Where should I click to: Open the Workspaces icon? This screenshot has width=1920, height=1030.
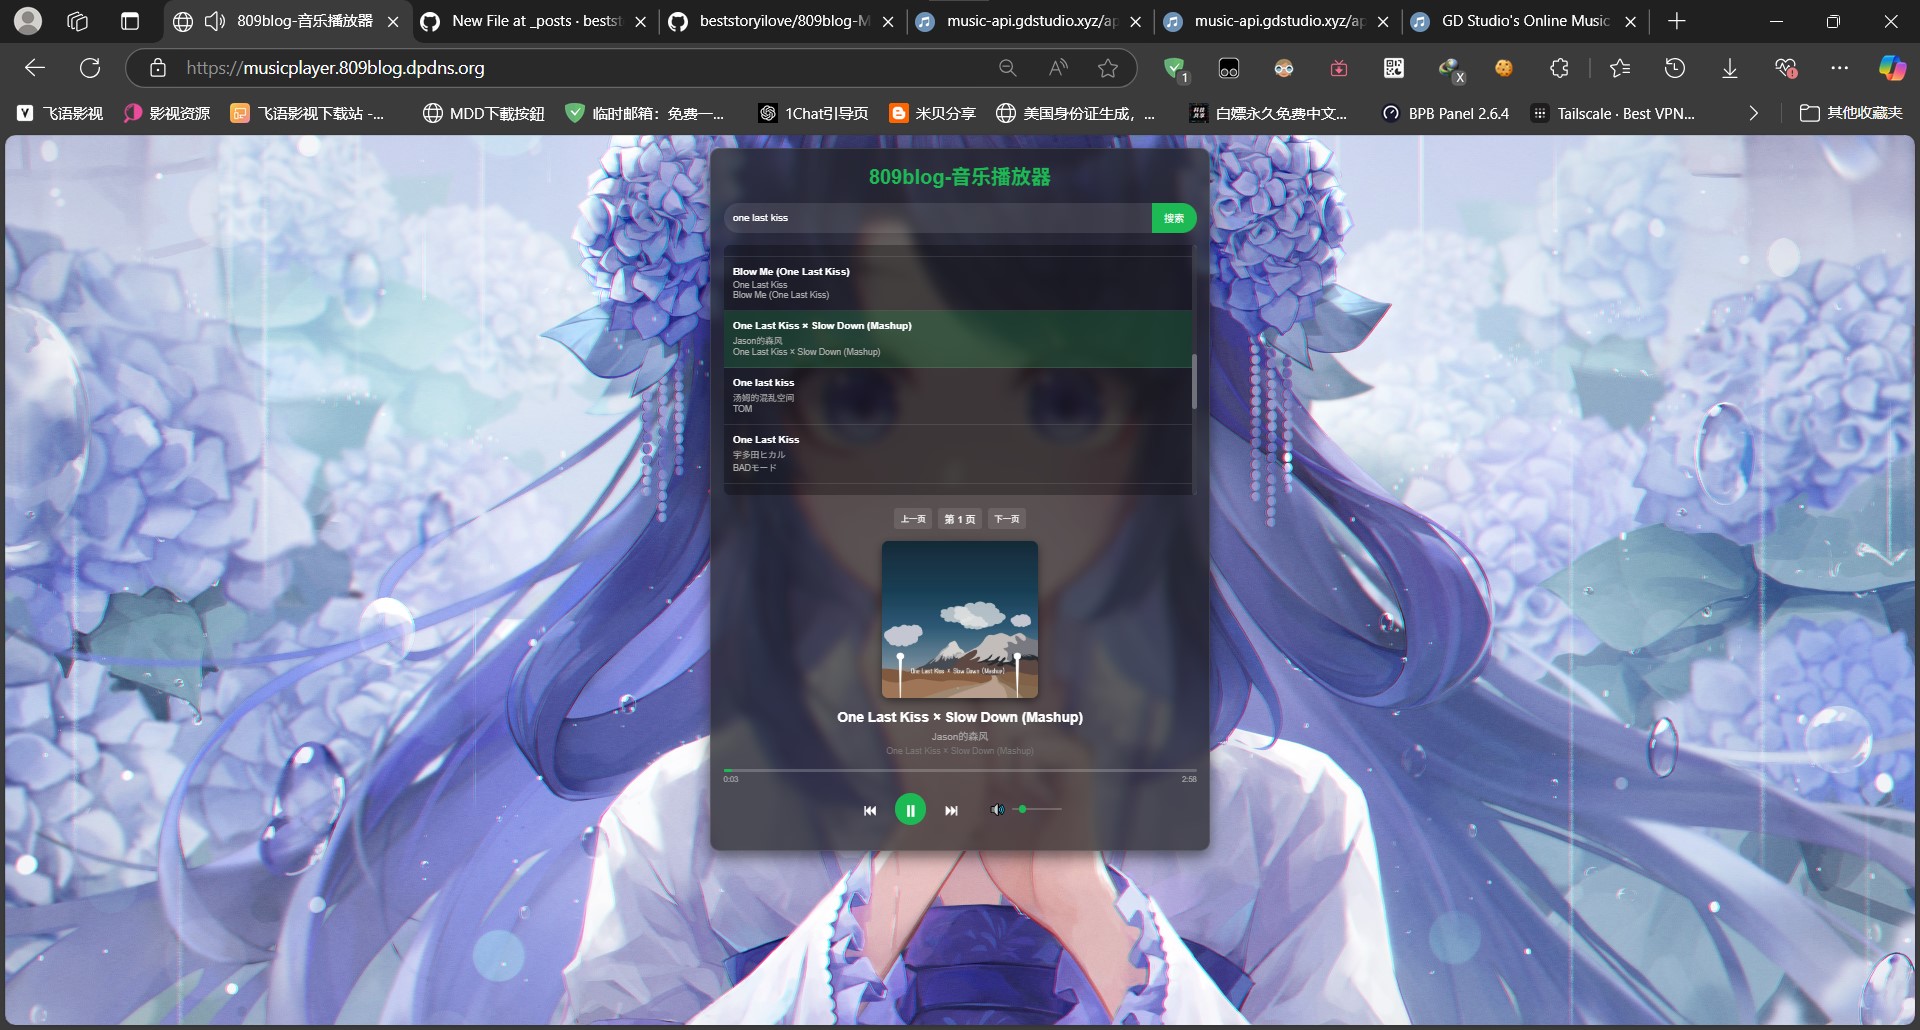tap(78, 21)
